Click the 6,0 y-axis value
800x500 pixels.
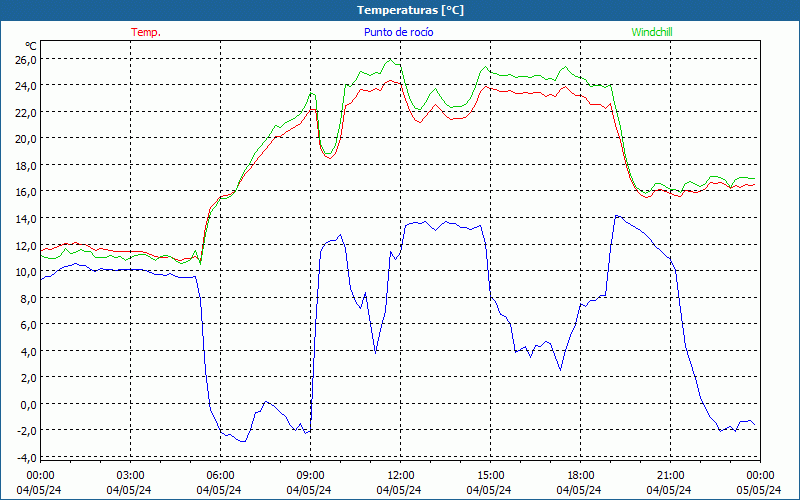click(x=29, y=324)
